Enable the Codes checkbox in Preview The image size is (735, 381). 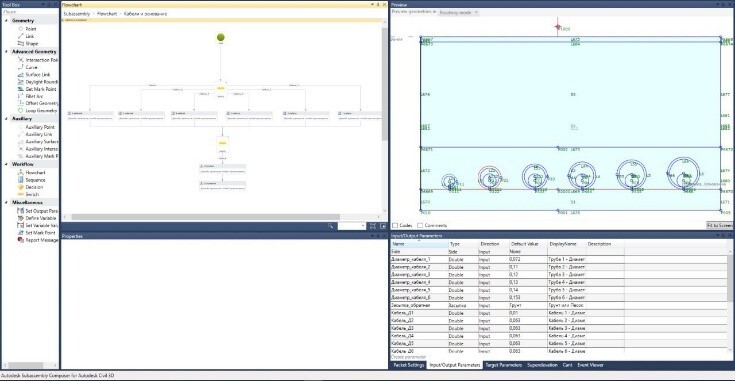(395, 225)
